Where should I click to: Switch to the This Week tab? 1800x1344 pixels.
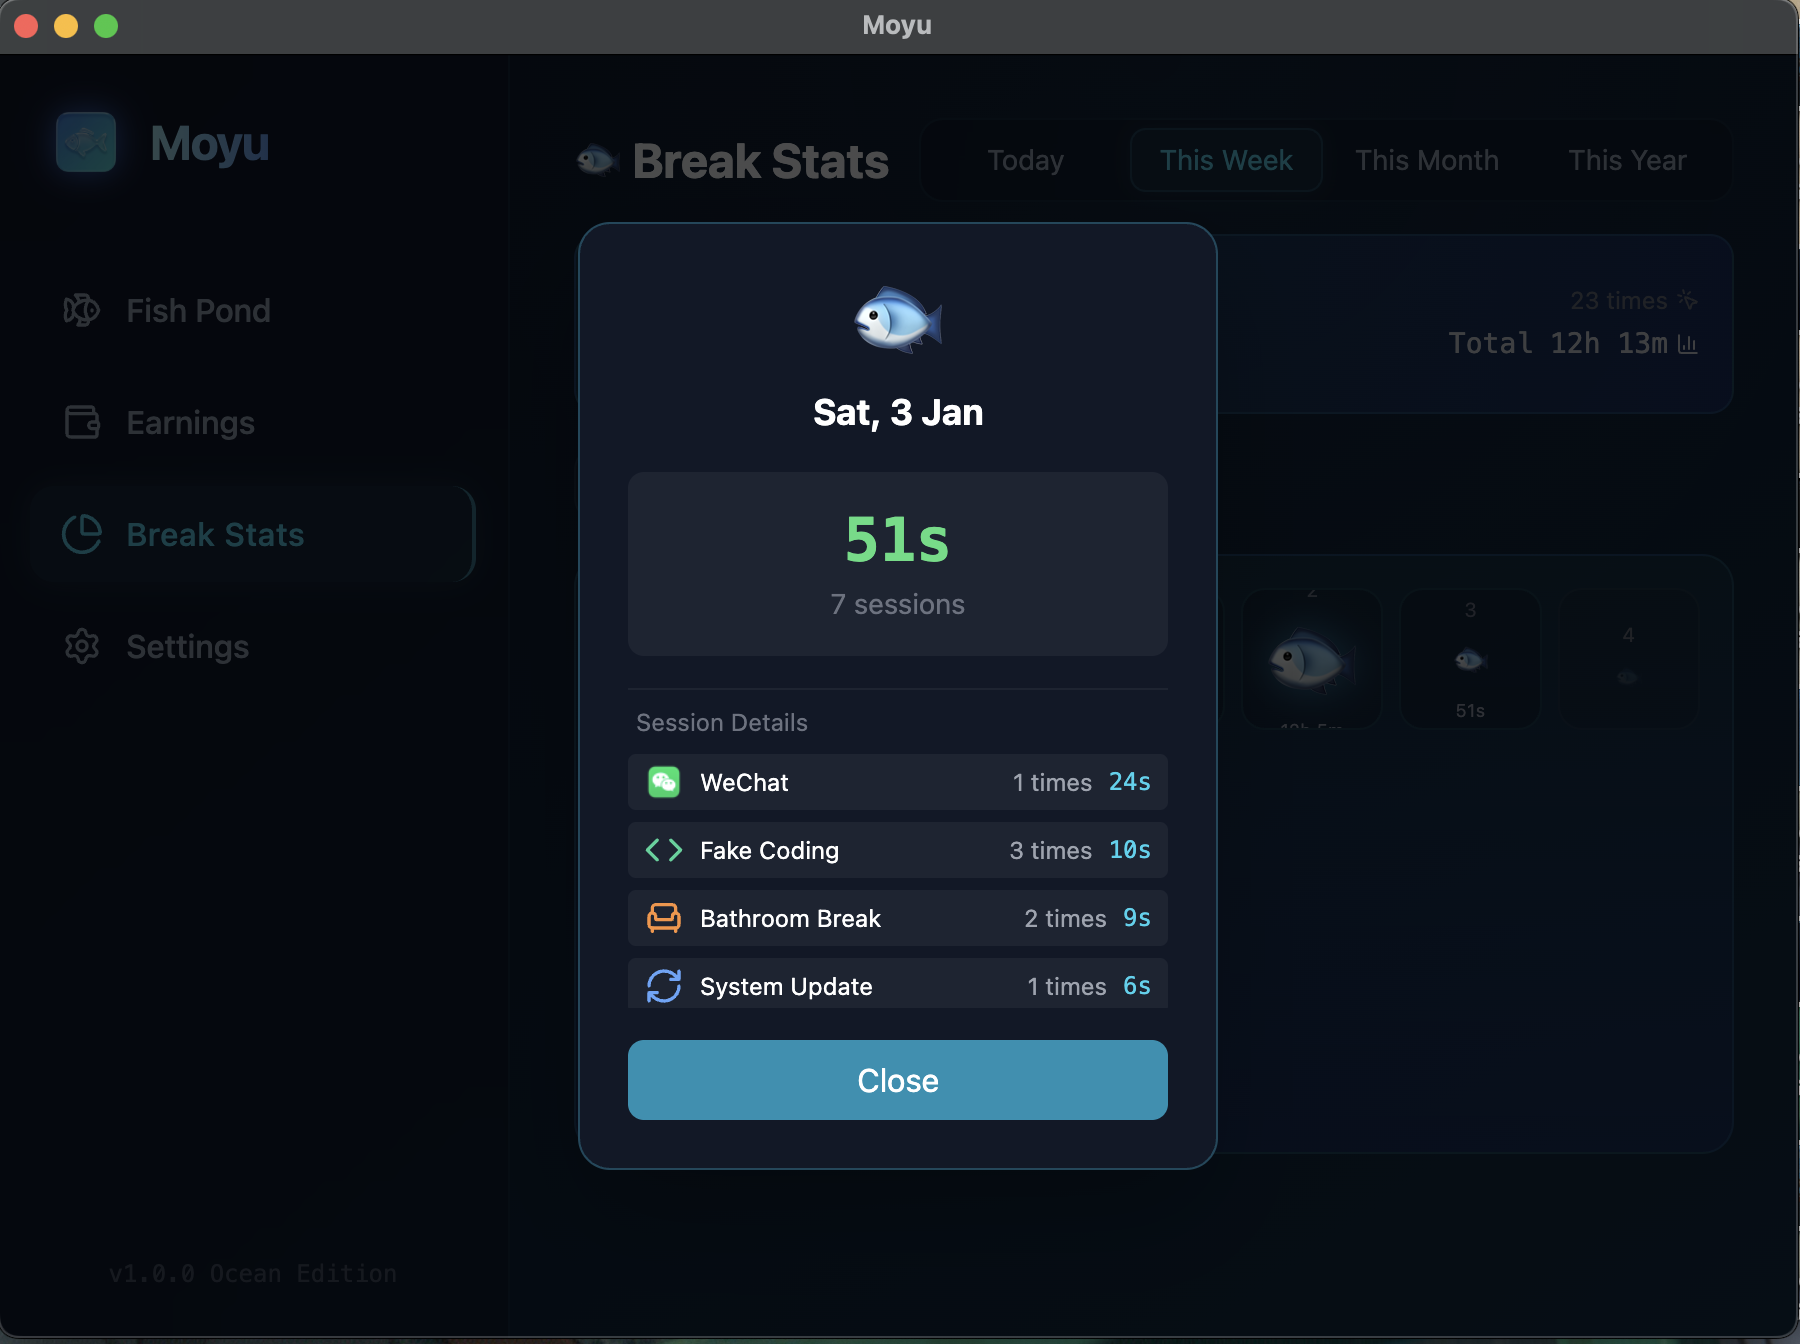(x=1226, y=160)
